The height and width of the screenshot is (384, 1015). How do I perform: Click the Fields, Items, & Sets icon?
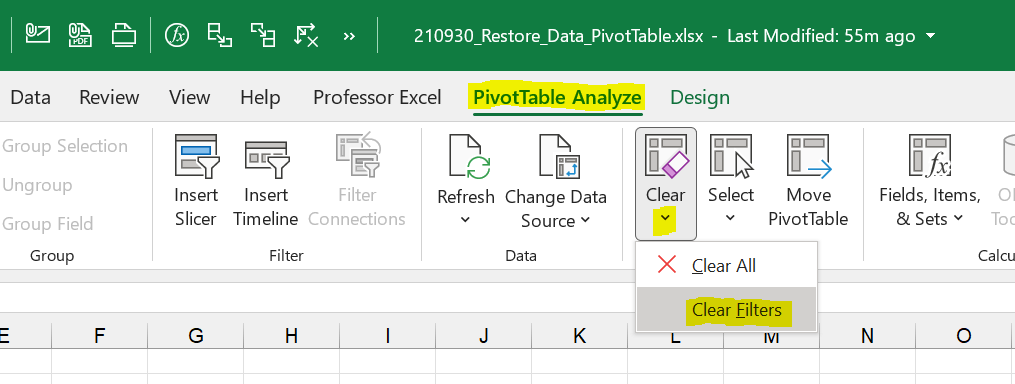coord(930,156)
